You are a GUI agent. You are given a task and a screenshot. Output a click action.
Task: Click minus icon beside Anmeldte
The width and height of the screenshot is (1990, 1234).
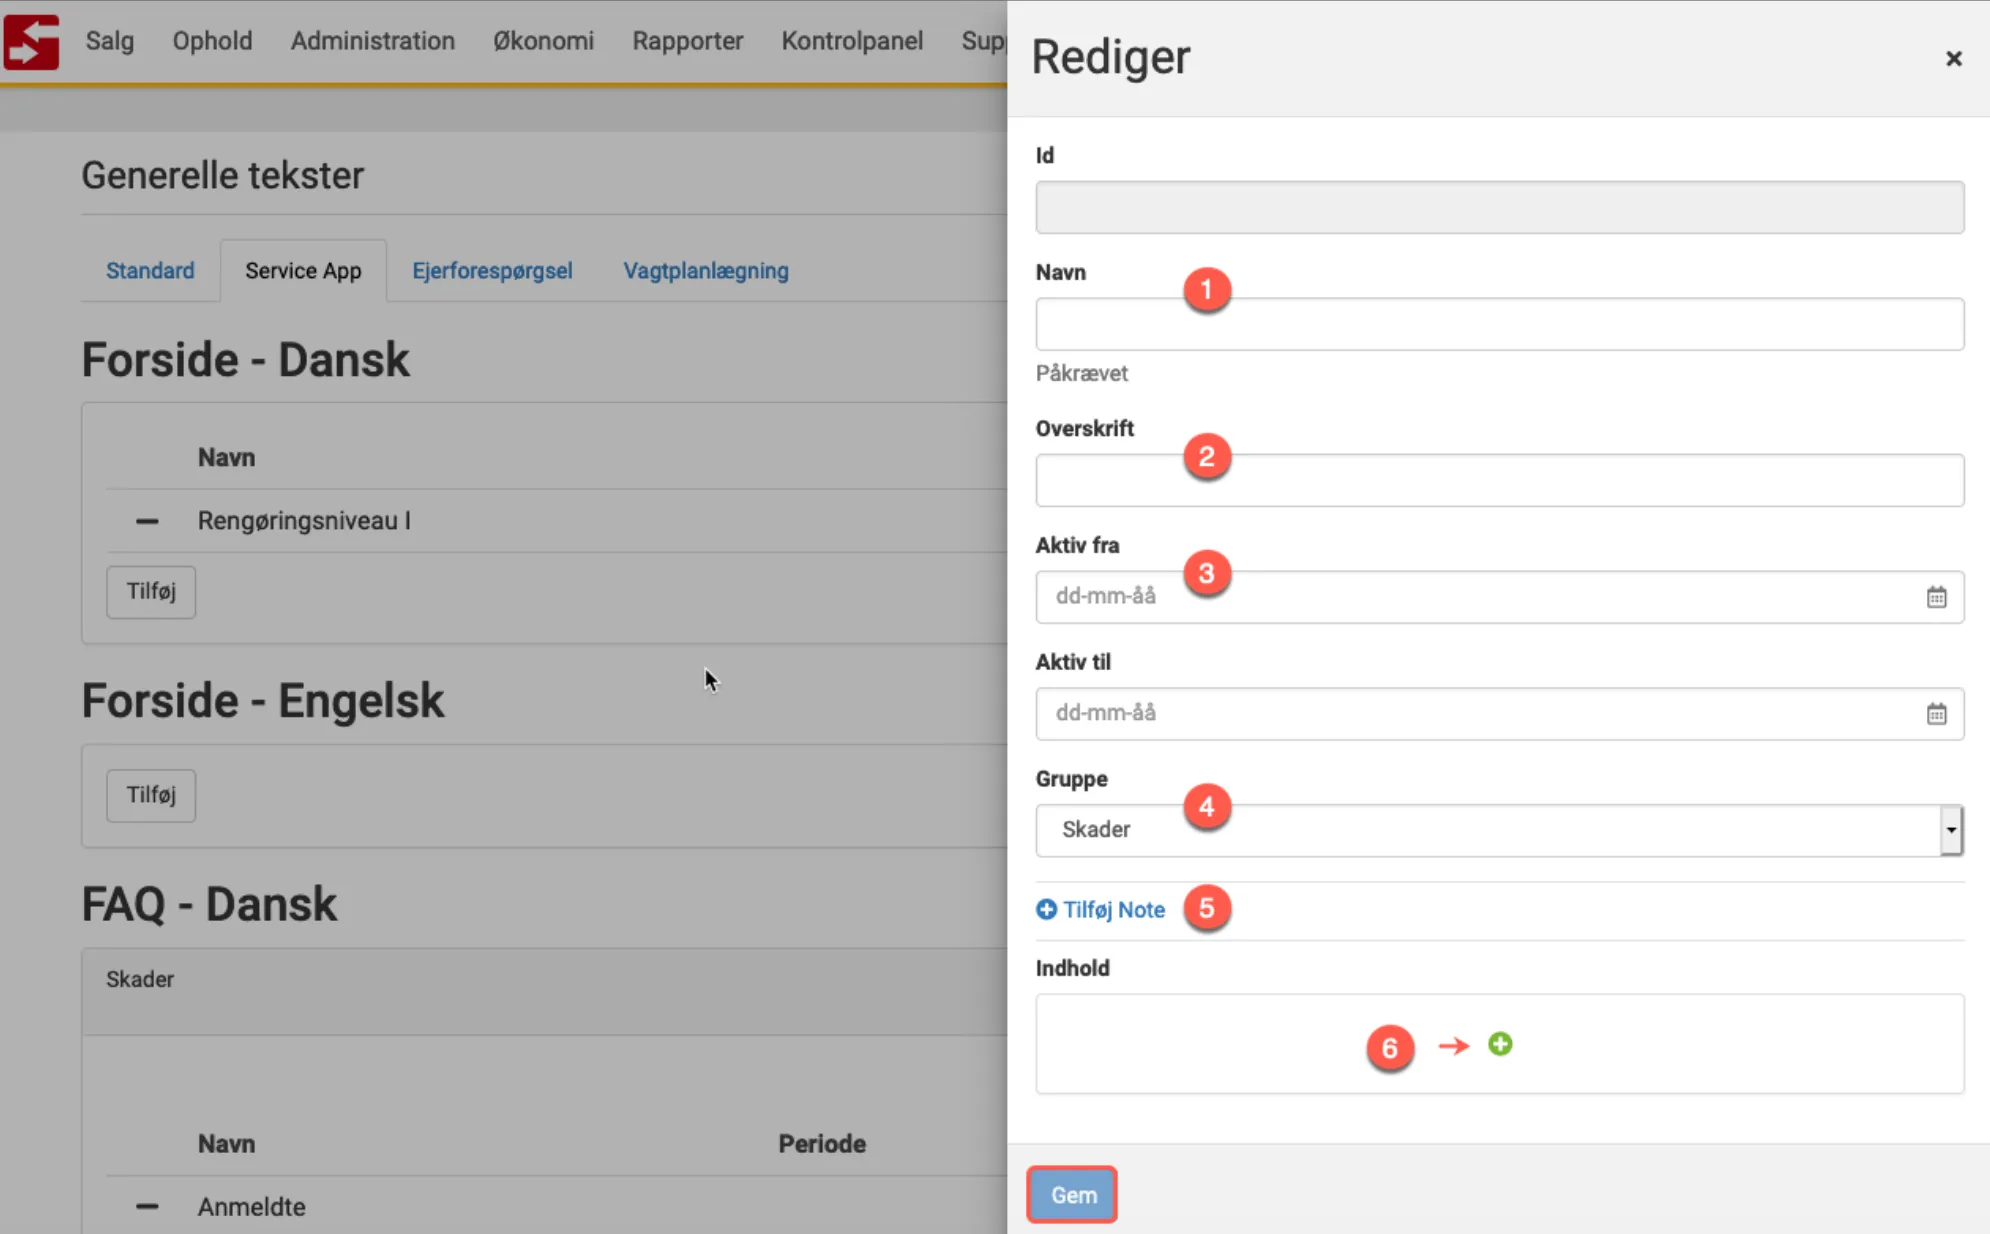147,1207
